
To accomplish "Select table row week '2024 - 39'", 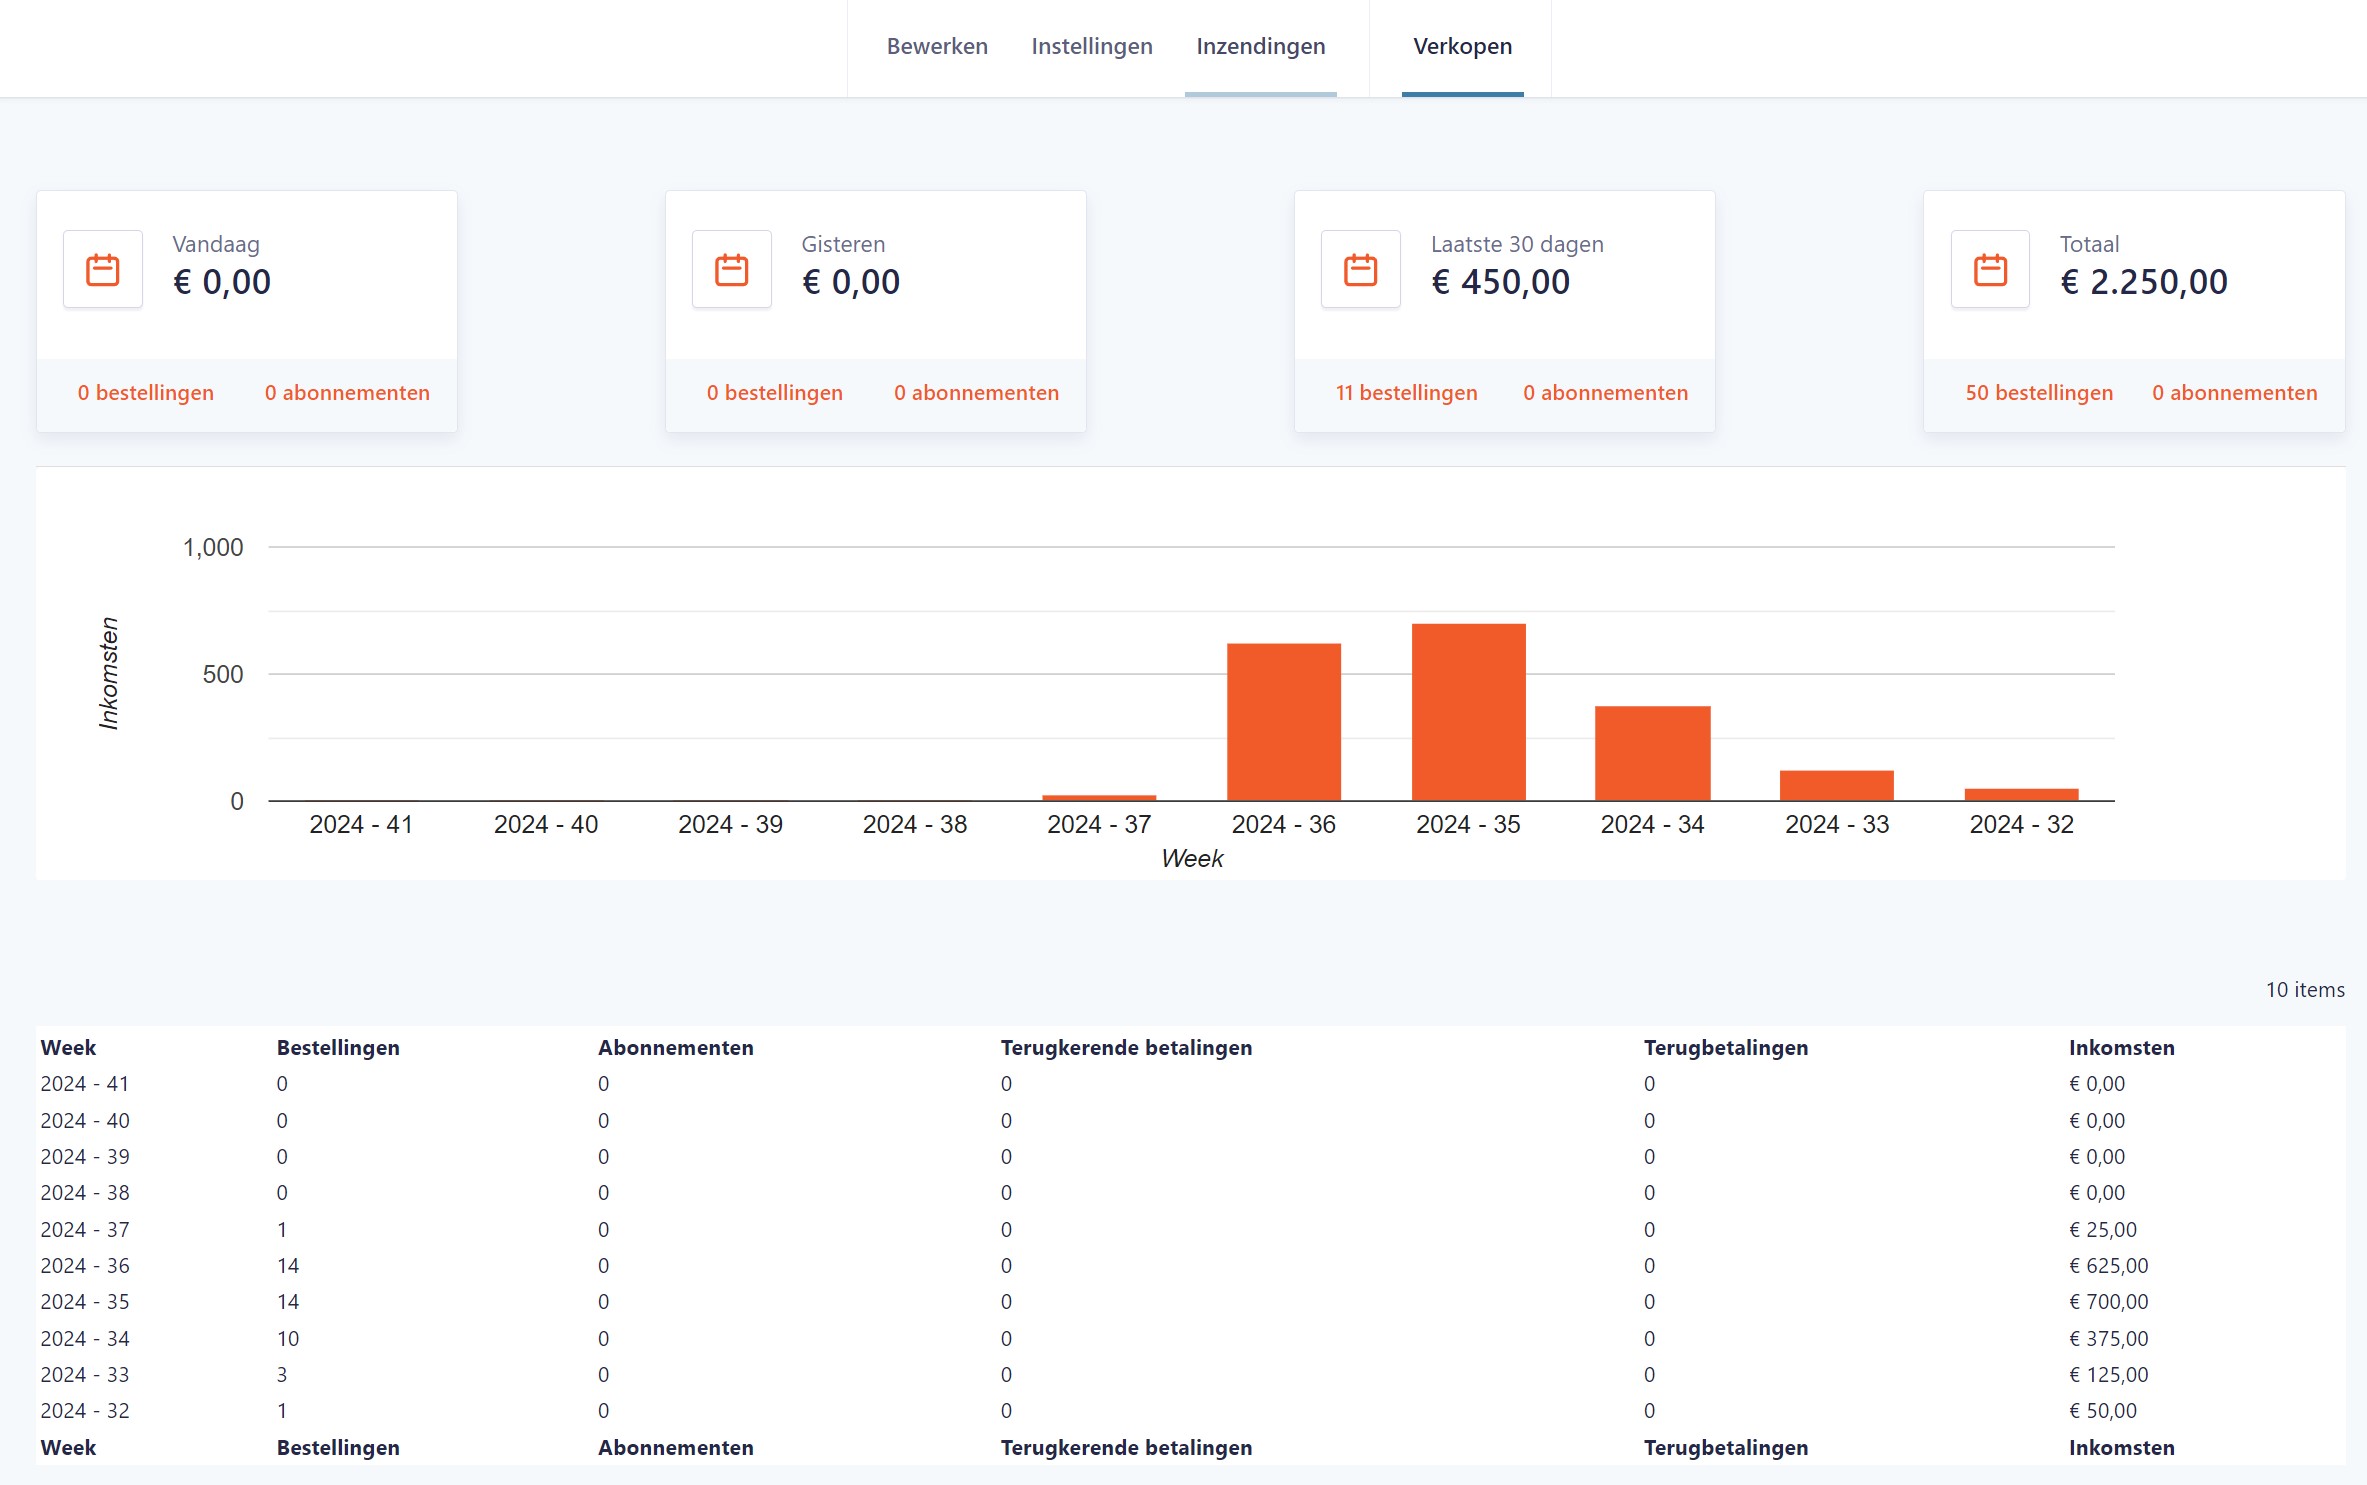I will pos(1190,1157).
